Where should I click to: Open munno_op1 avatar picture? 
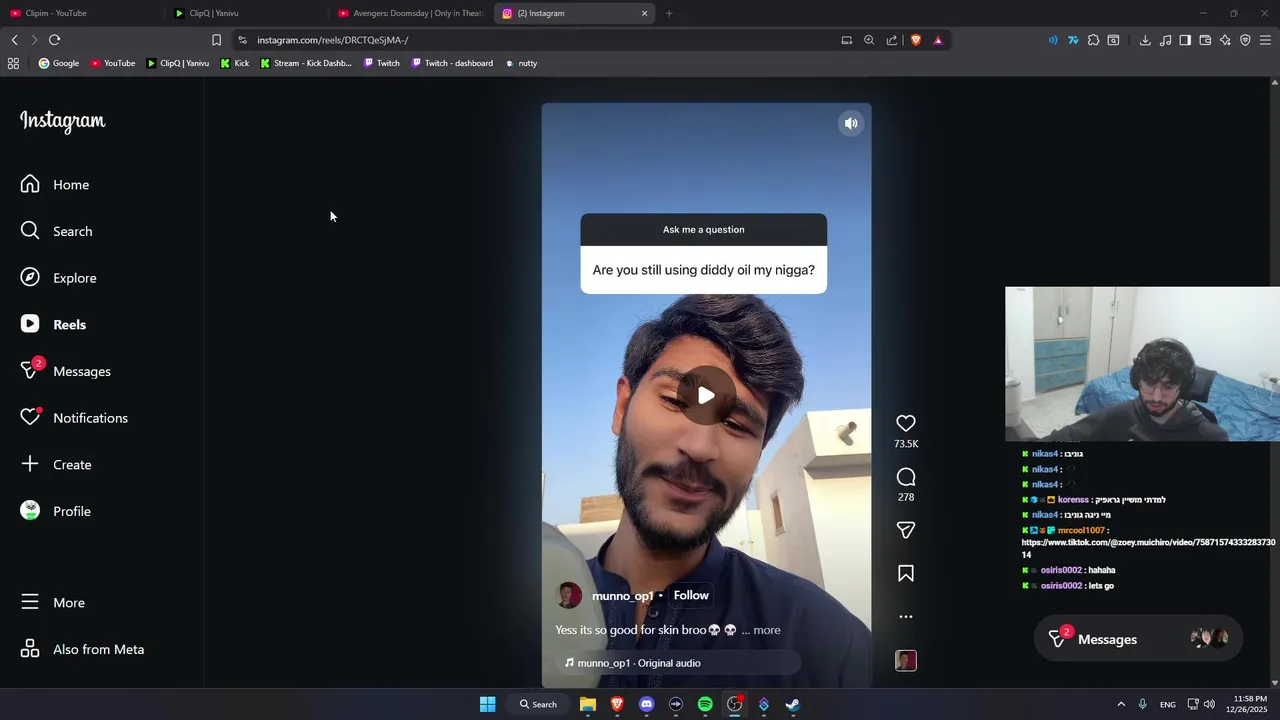[569, 595]
